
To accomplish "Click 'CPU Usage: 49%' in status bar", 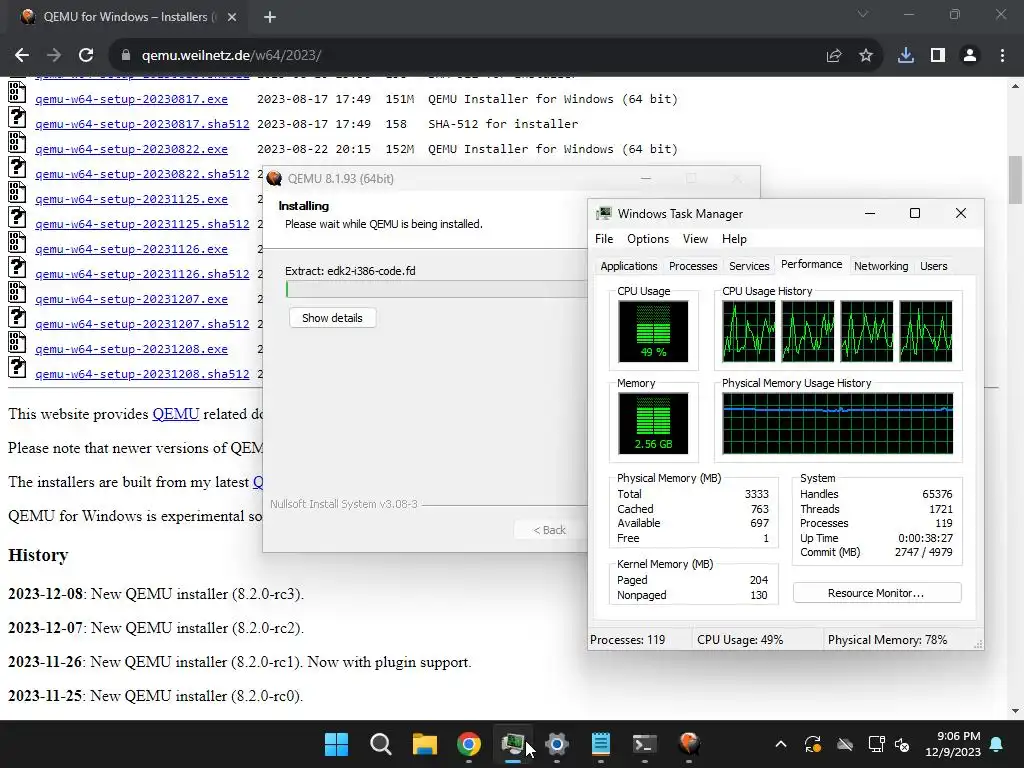I will click(x=740, y=640).
